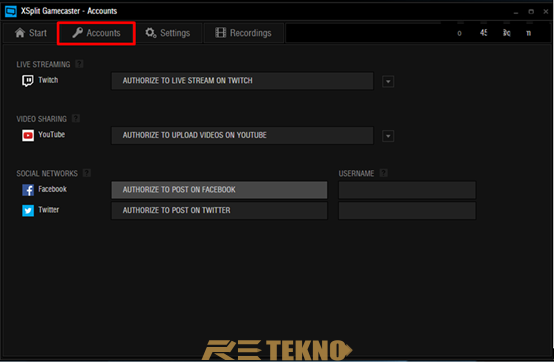Click the Twitch logo icon

pos(28,81)
